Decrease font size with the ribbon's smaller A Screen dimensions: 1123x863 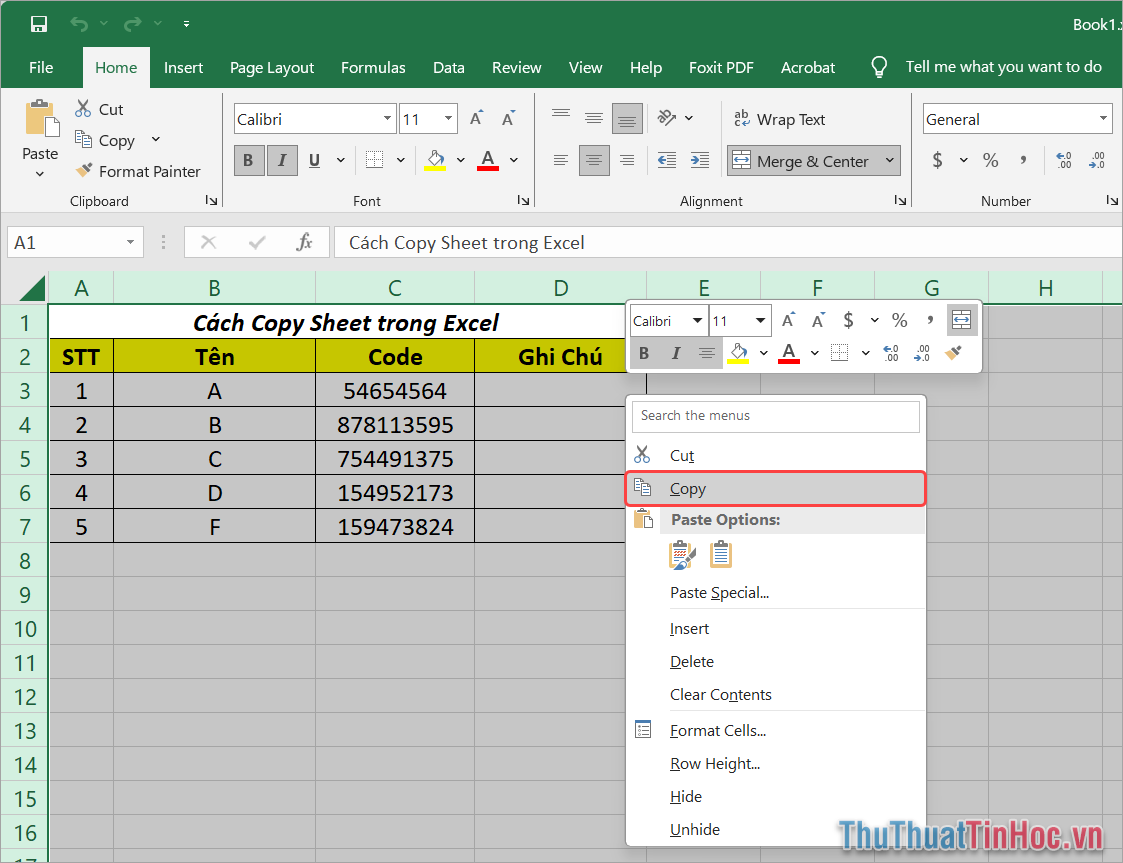tap(509, 118)
